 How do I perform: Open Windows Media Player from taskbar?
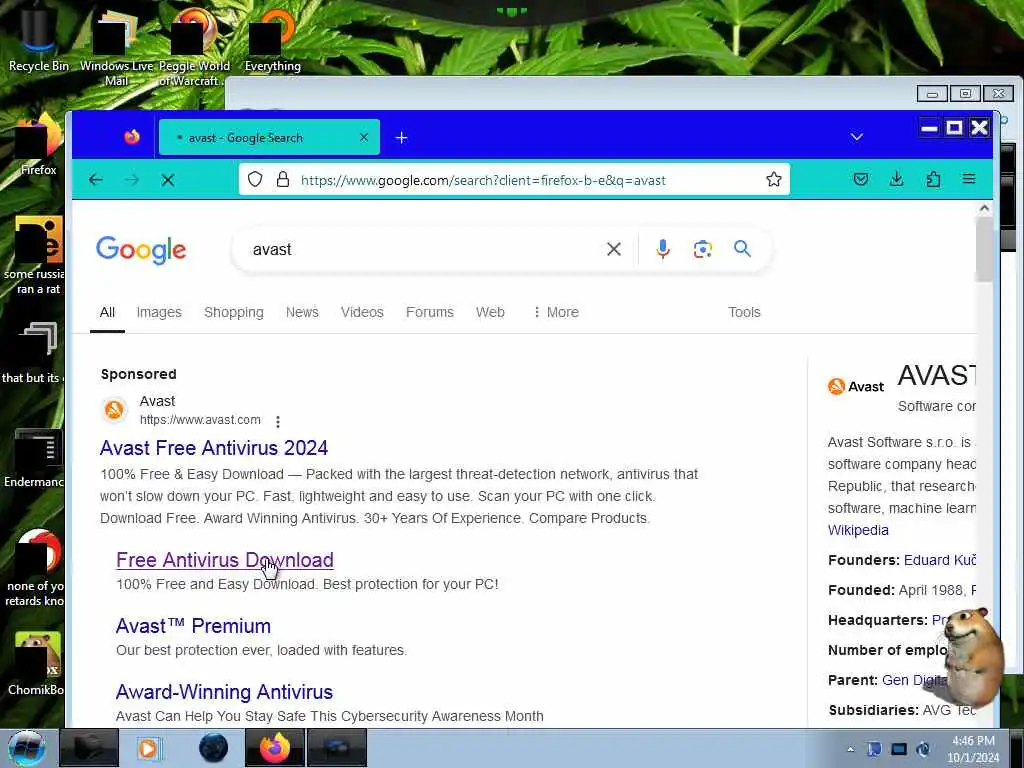coord(150,748)
